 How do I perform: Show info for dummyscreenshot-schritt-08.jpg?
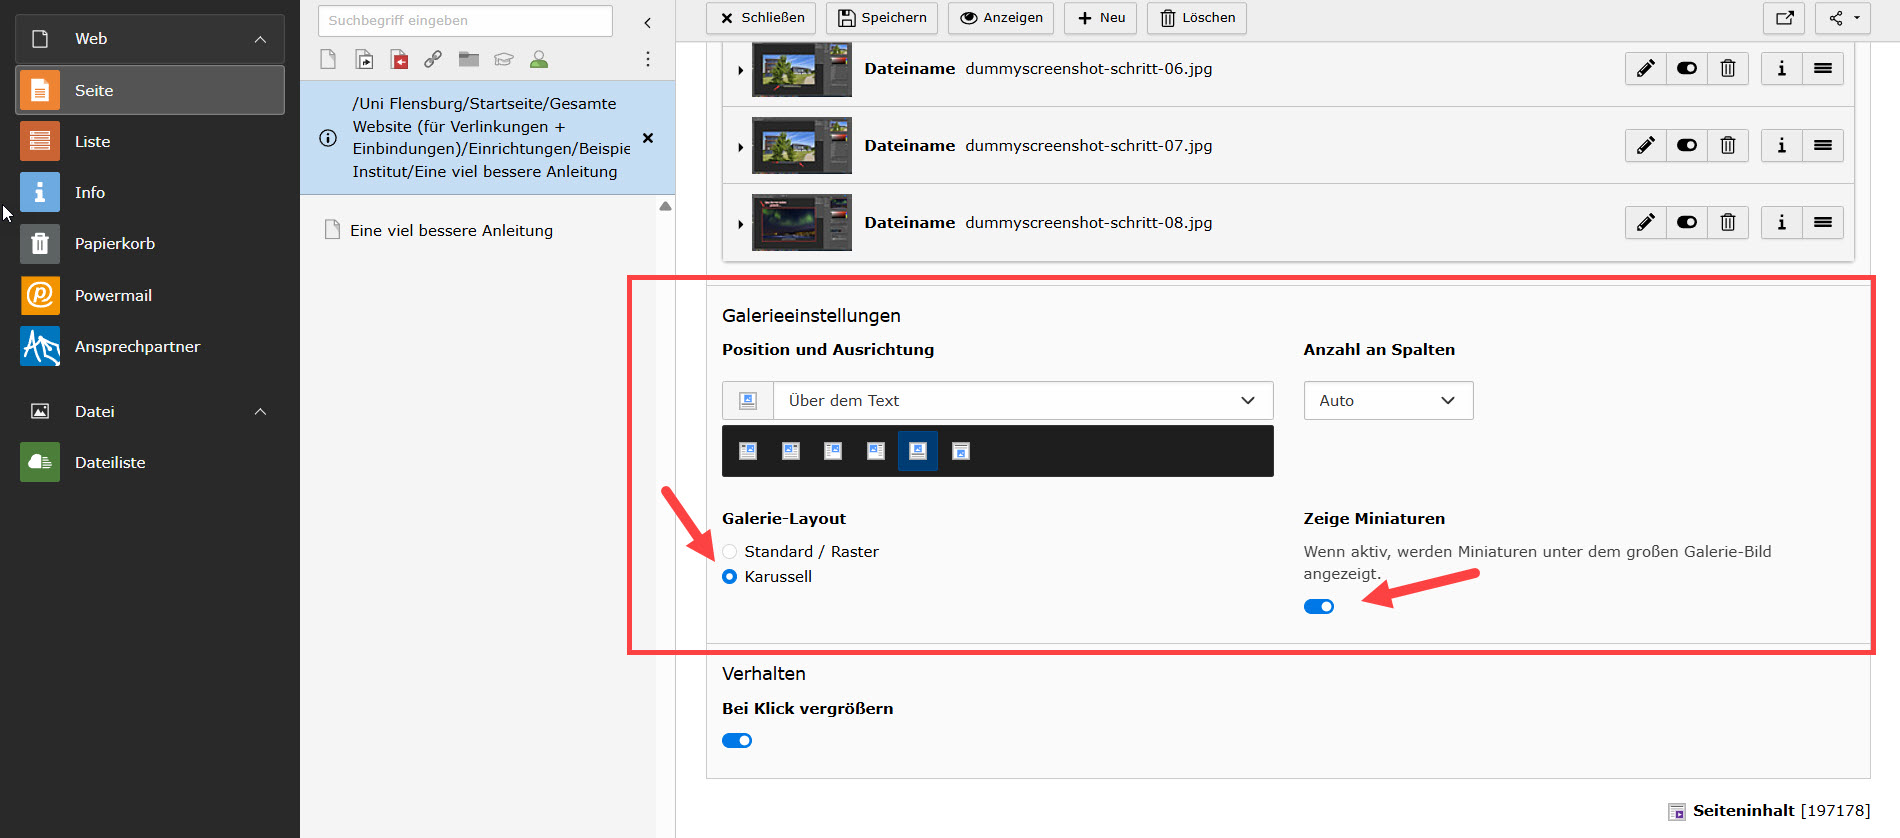pyautogui.click(x=1781, y=223)
